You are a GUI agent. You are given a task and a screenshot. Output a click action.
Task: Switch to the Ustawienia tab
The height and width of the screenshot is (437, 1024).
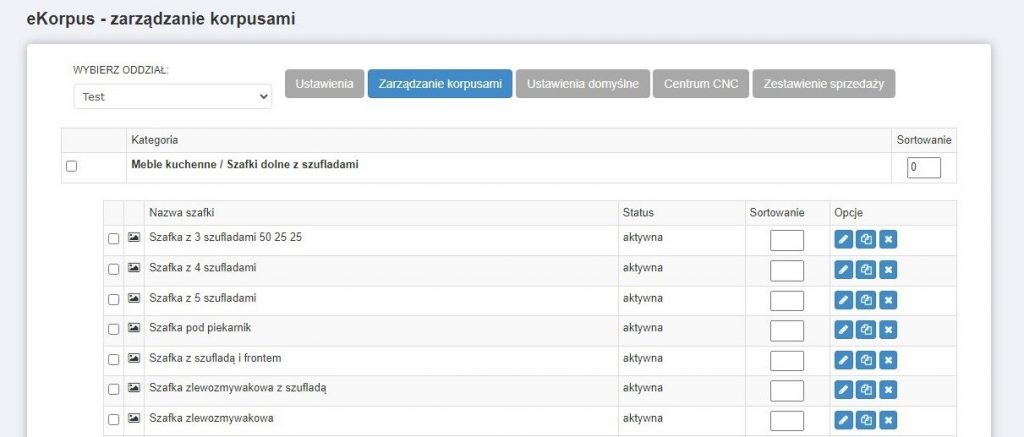click(324, 84)
